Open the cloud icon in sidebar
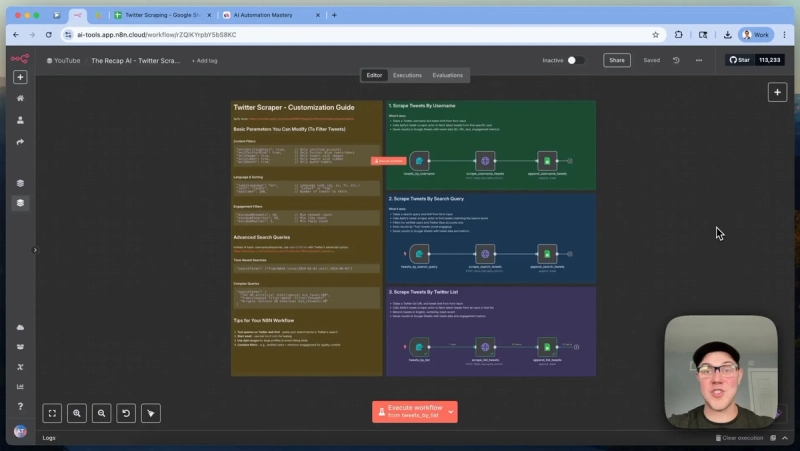This screenshot has height=451, width=800. (20, 328)
